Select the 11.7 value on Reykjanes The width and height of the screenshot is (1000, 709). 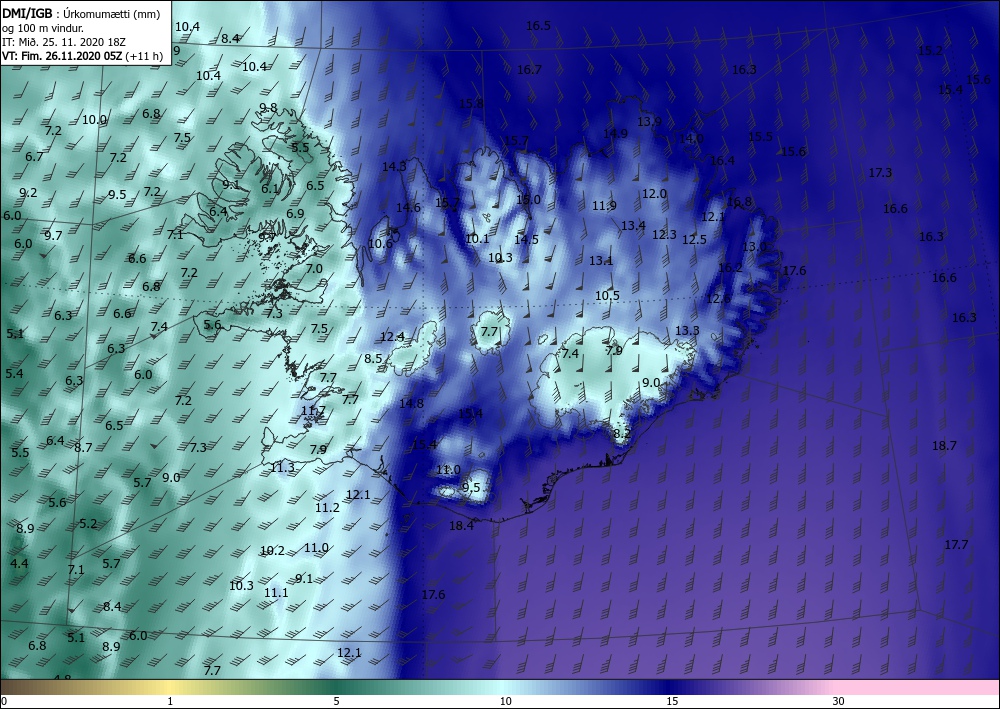(313, 411)
